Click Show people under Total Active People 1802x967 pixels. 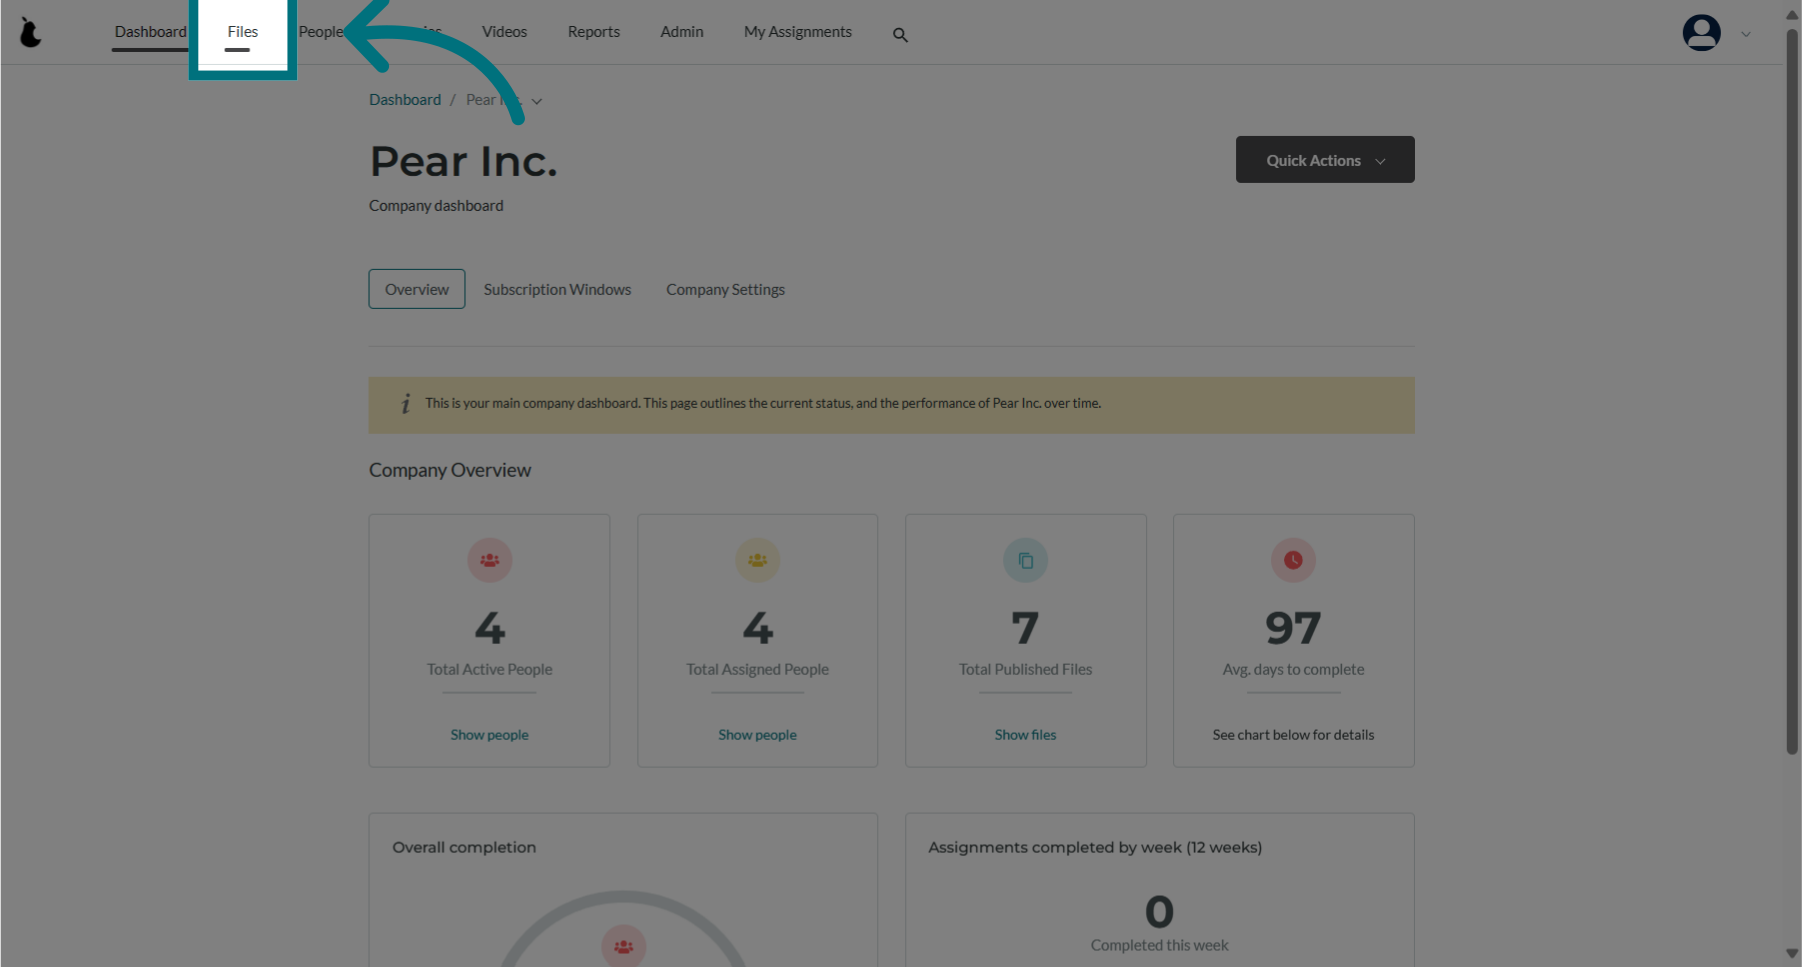tap(489, 735)
